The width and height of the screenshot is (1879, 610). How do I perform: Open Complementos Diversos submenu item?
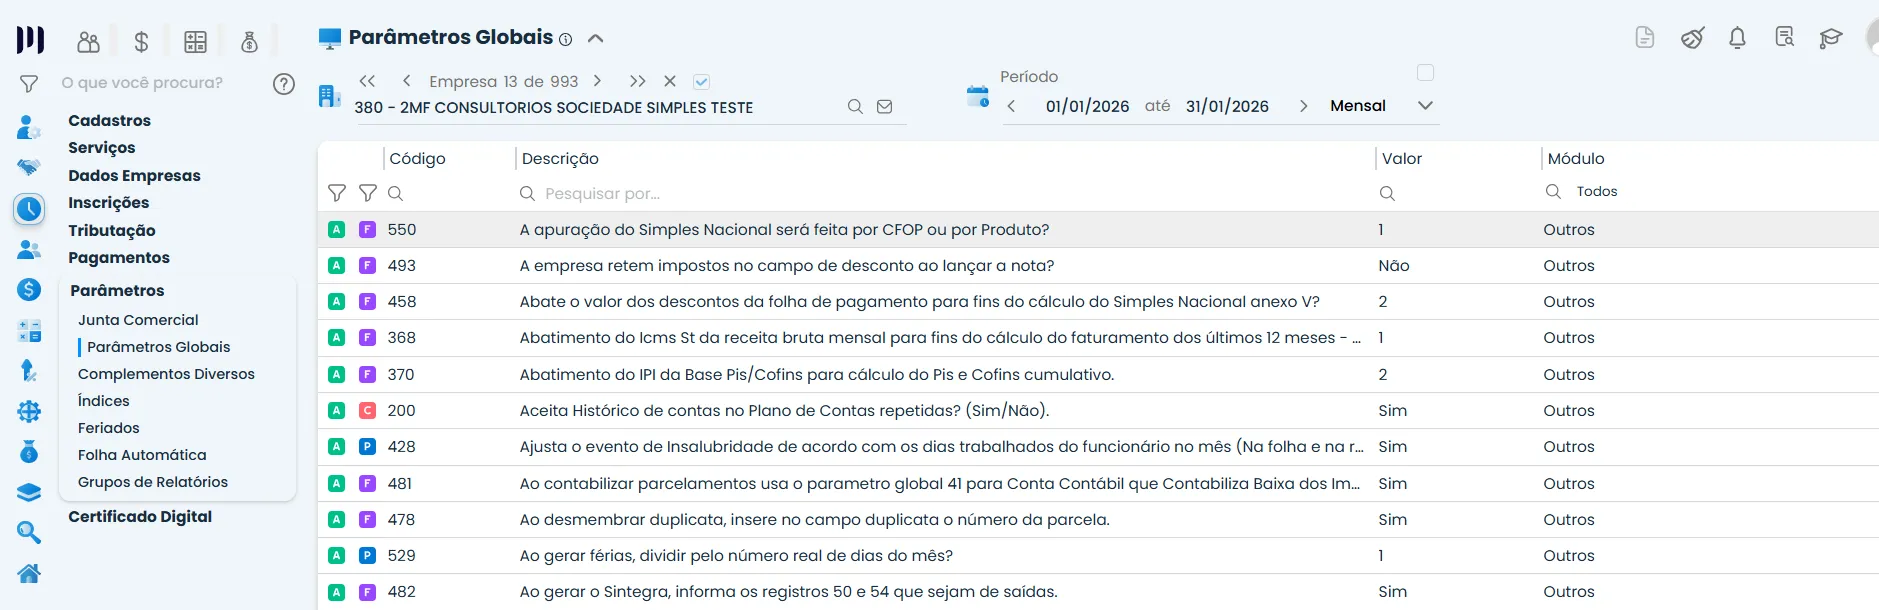click(166, 374)
